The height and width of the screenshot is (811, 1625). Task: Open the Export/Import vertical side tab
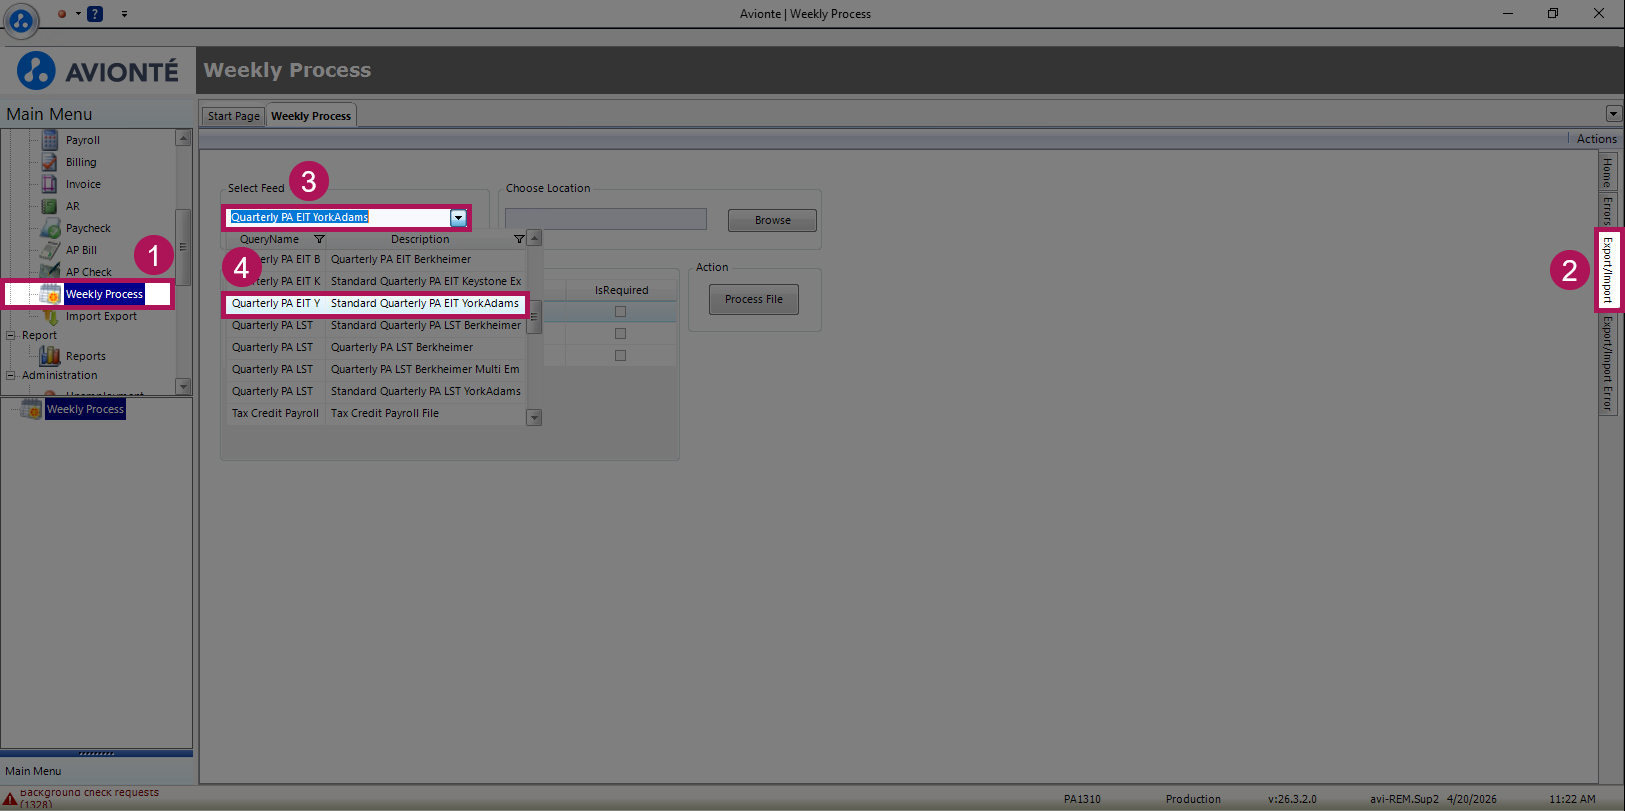tap(1608, 270)
